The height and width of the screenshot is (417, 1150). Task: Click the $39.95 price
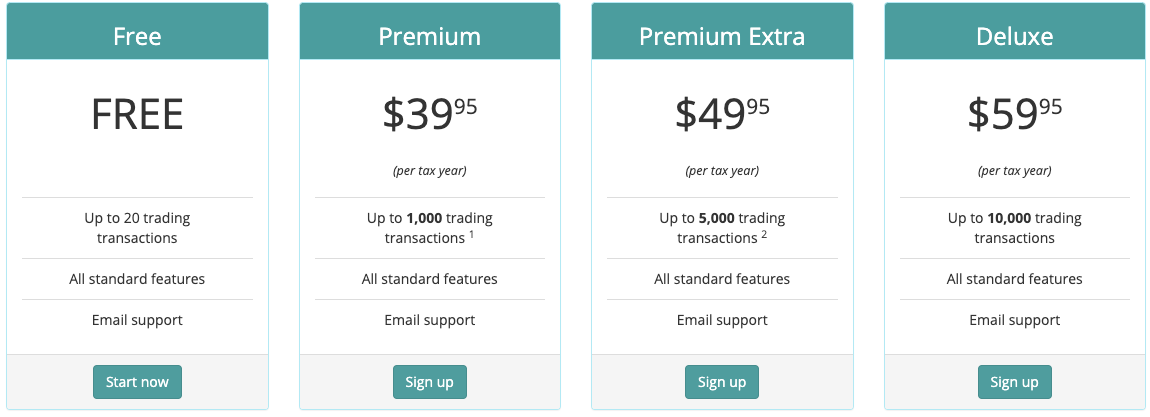(430, 114)
